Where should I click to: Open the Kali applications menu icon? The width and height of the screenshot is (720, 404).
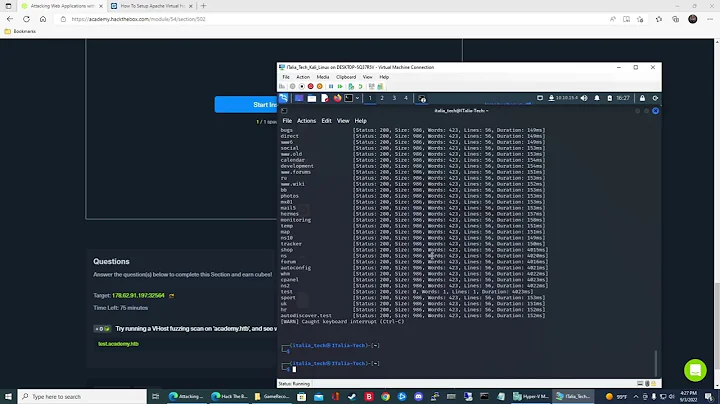284,98
